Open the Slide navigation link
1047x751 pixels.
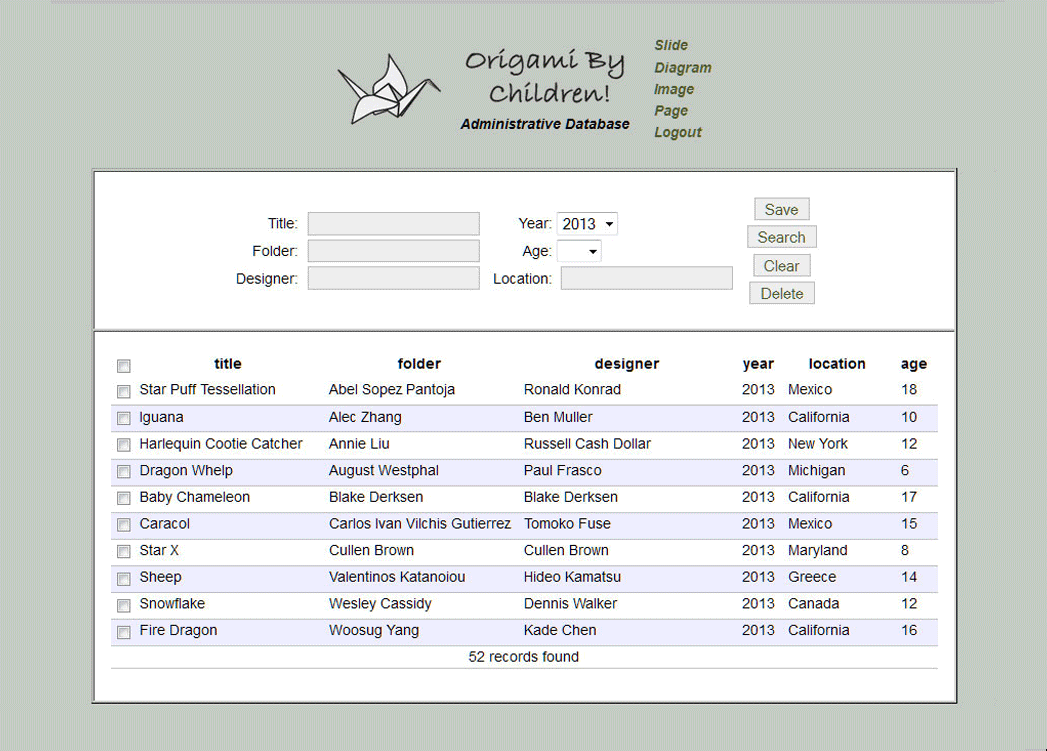coord(671,45)
